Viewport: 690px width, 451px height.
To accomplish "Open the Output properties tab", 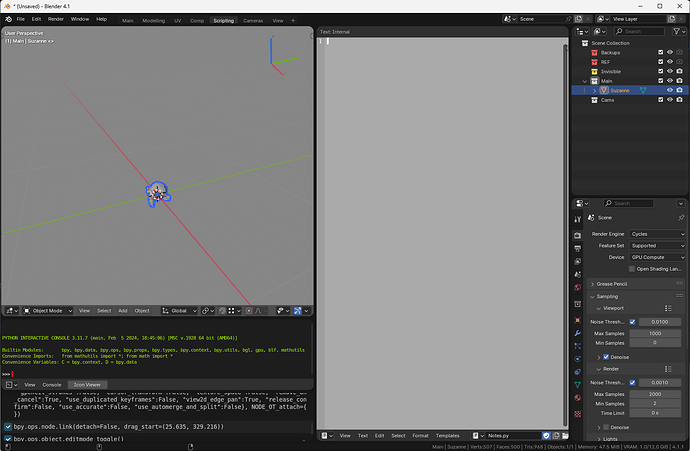I will (x=578, y=249).
